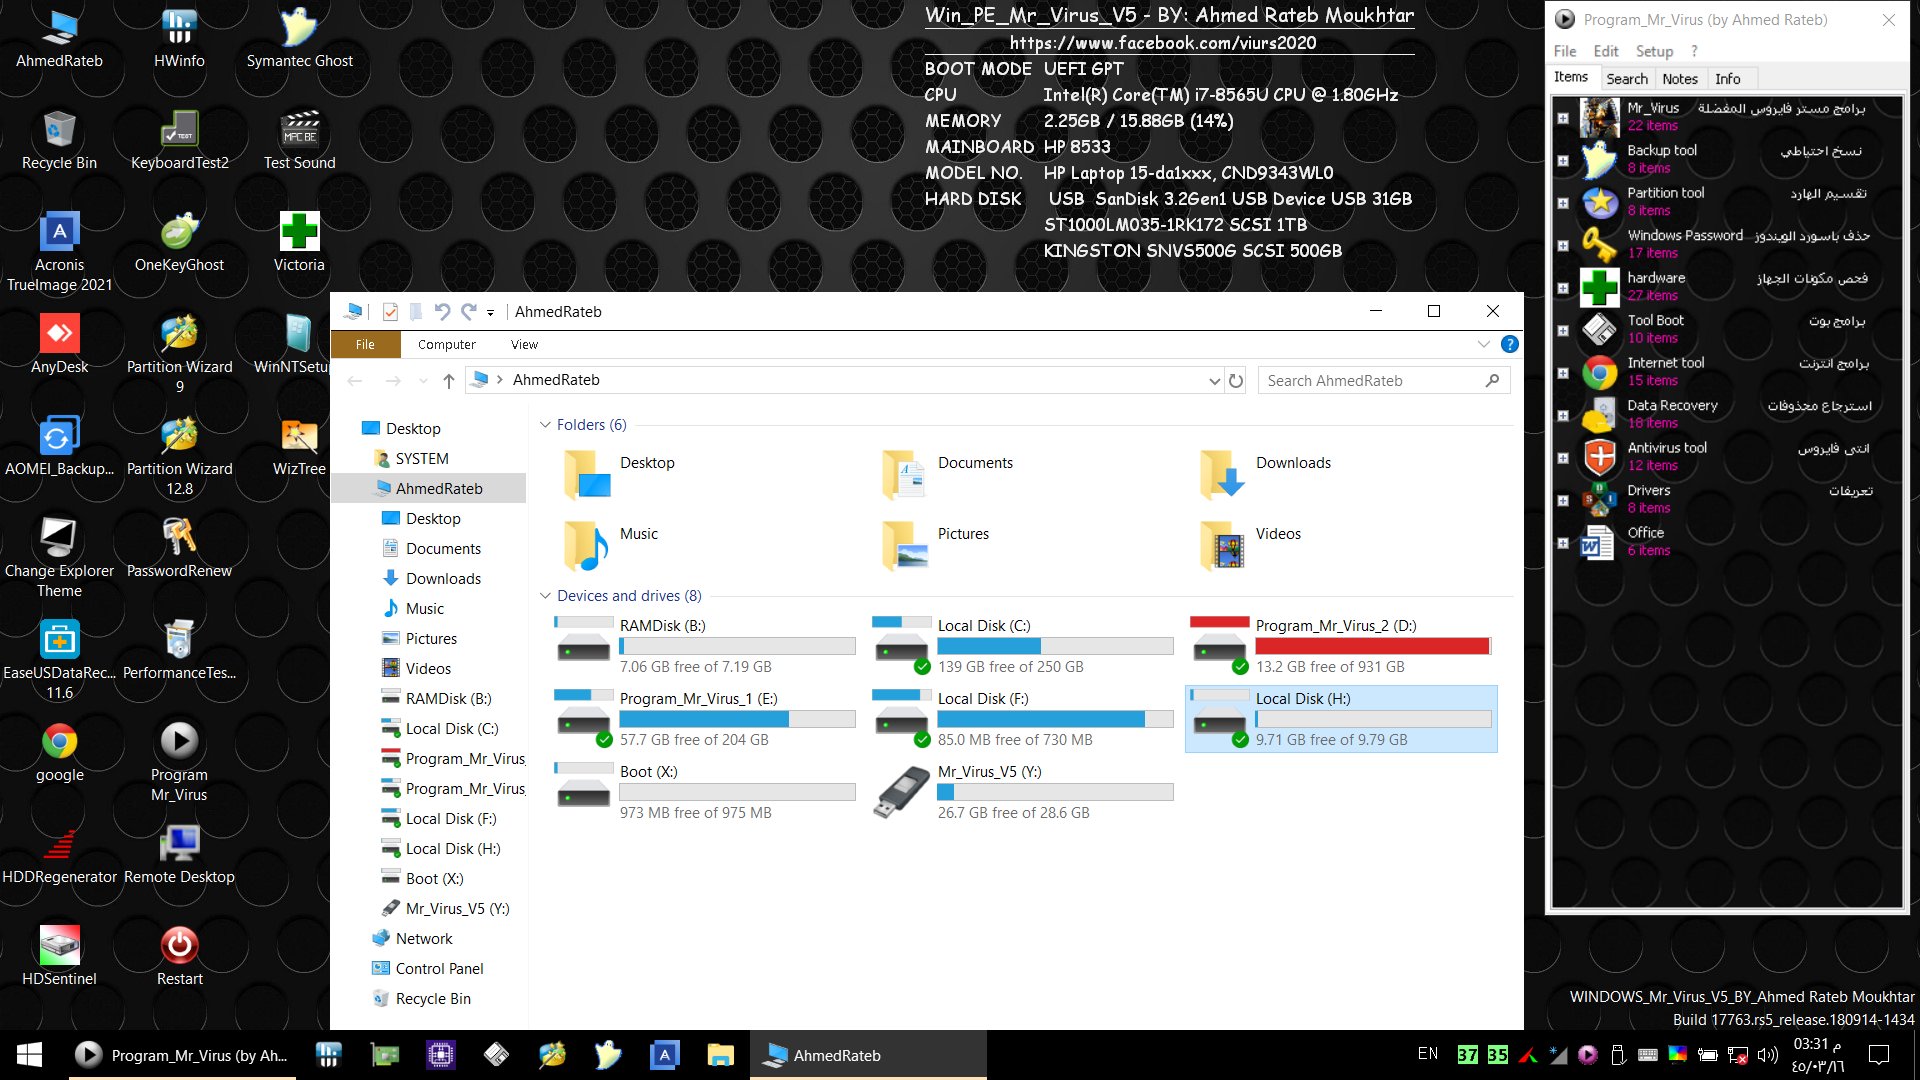The width and height of the screenshot is (1920, 1080).
Task: Open View ribbon tab in Explorer
Action: (x=524, y=344)
